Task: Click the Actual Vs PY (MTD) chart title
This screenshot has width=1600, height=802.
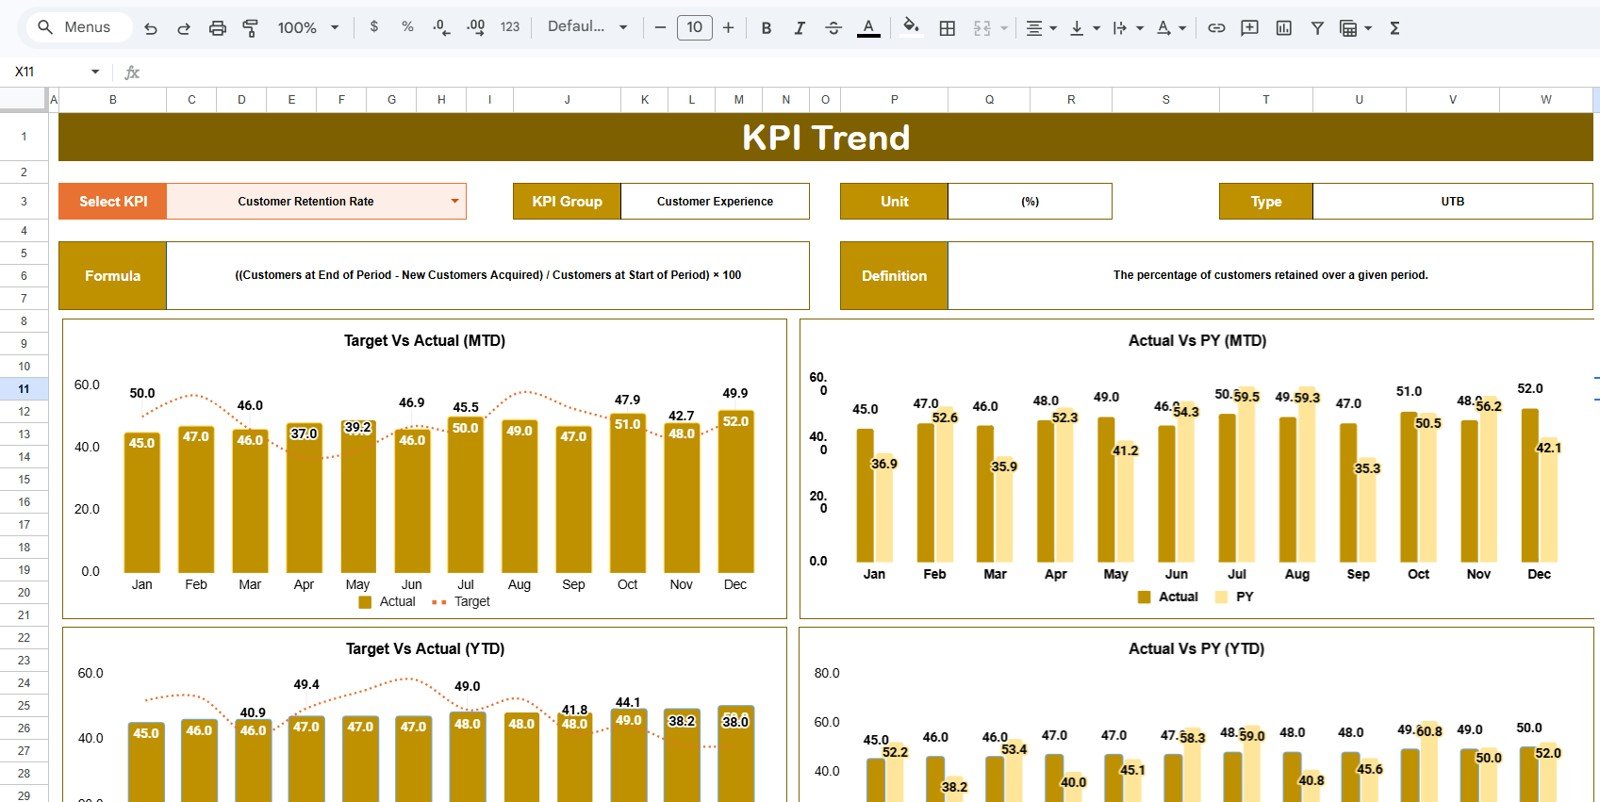Action: pos(1197,340)
